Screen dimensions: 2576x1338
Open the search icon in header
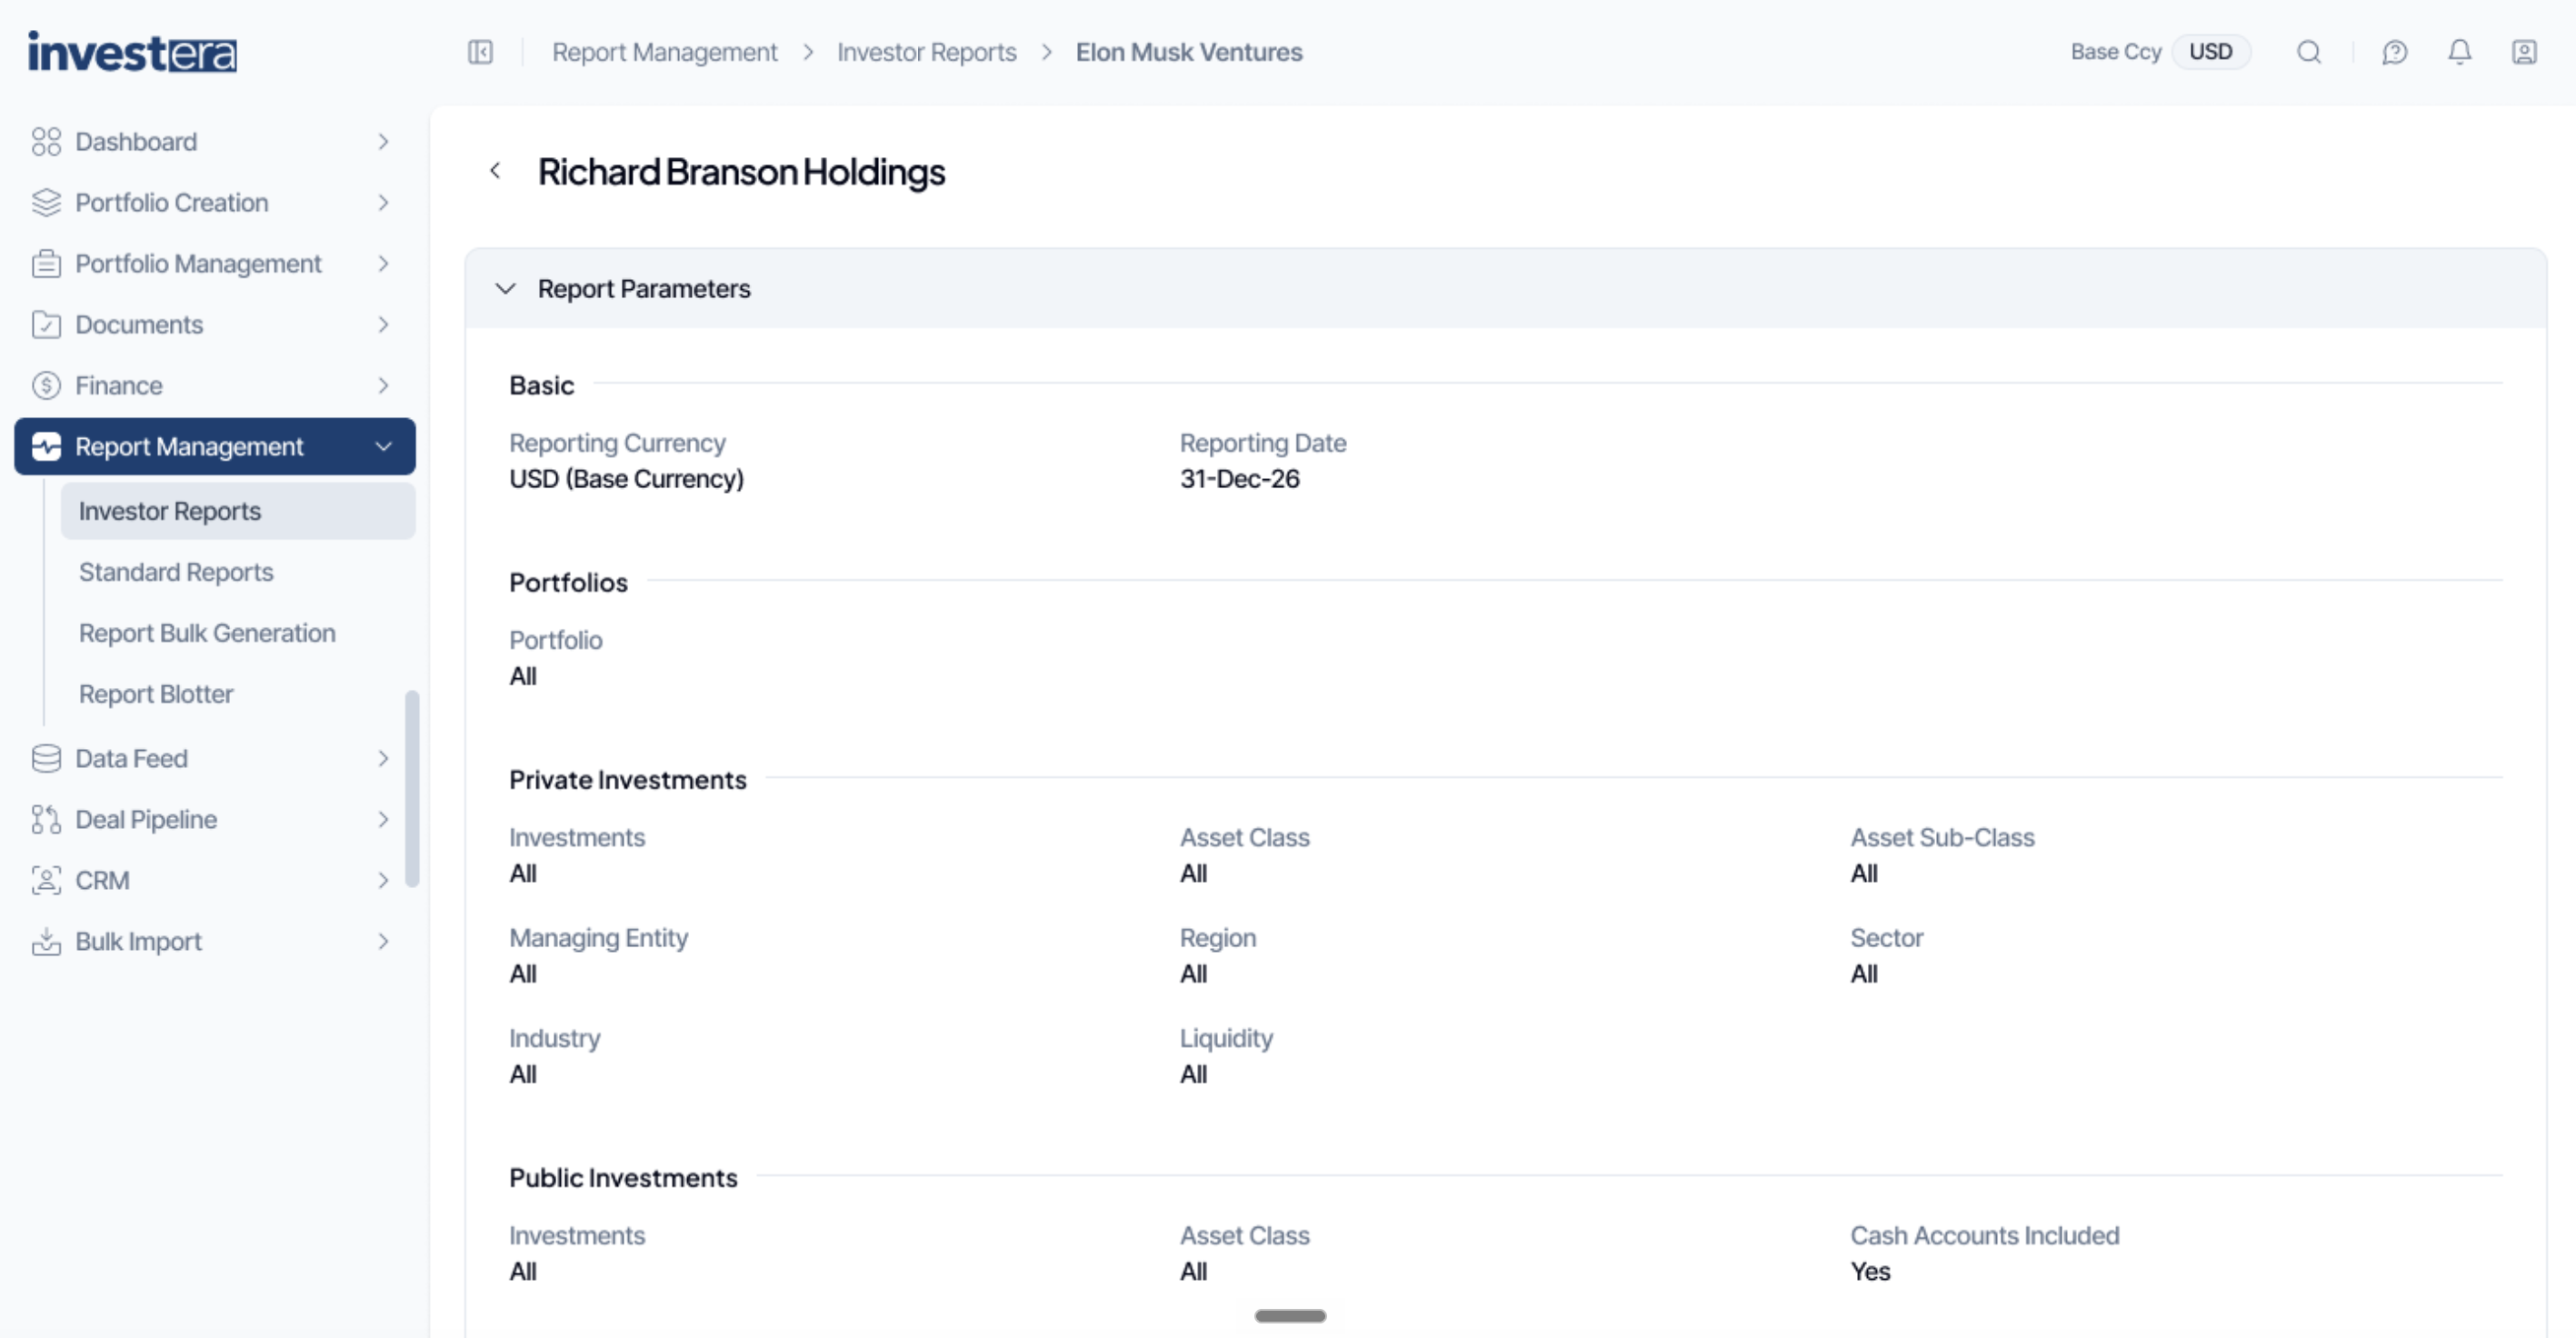2308,52
